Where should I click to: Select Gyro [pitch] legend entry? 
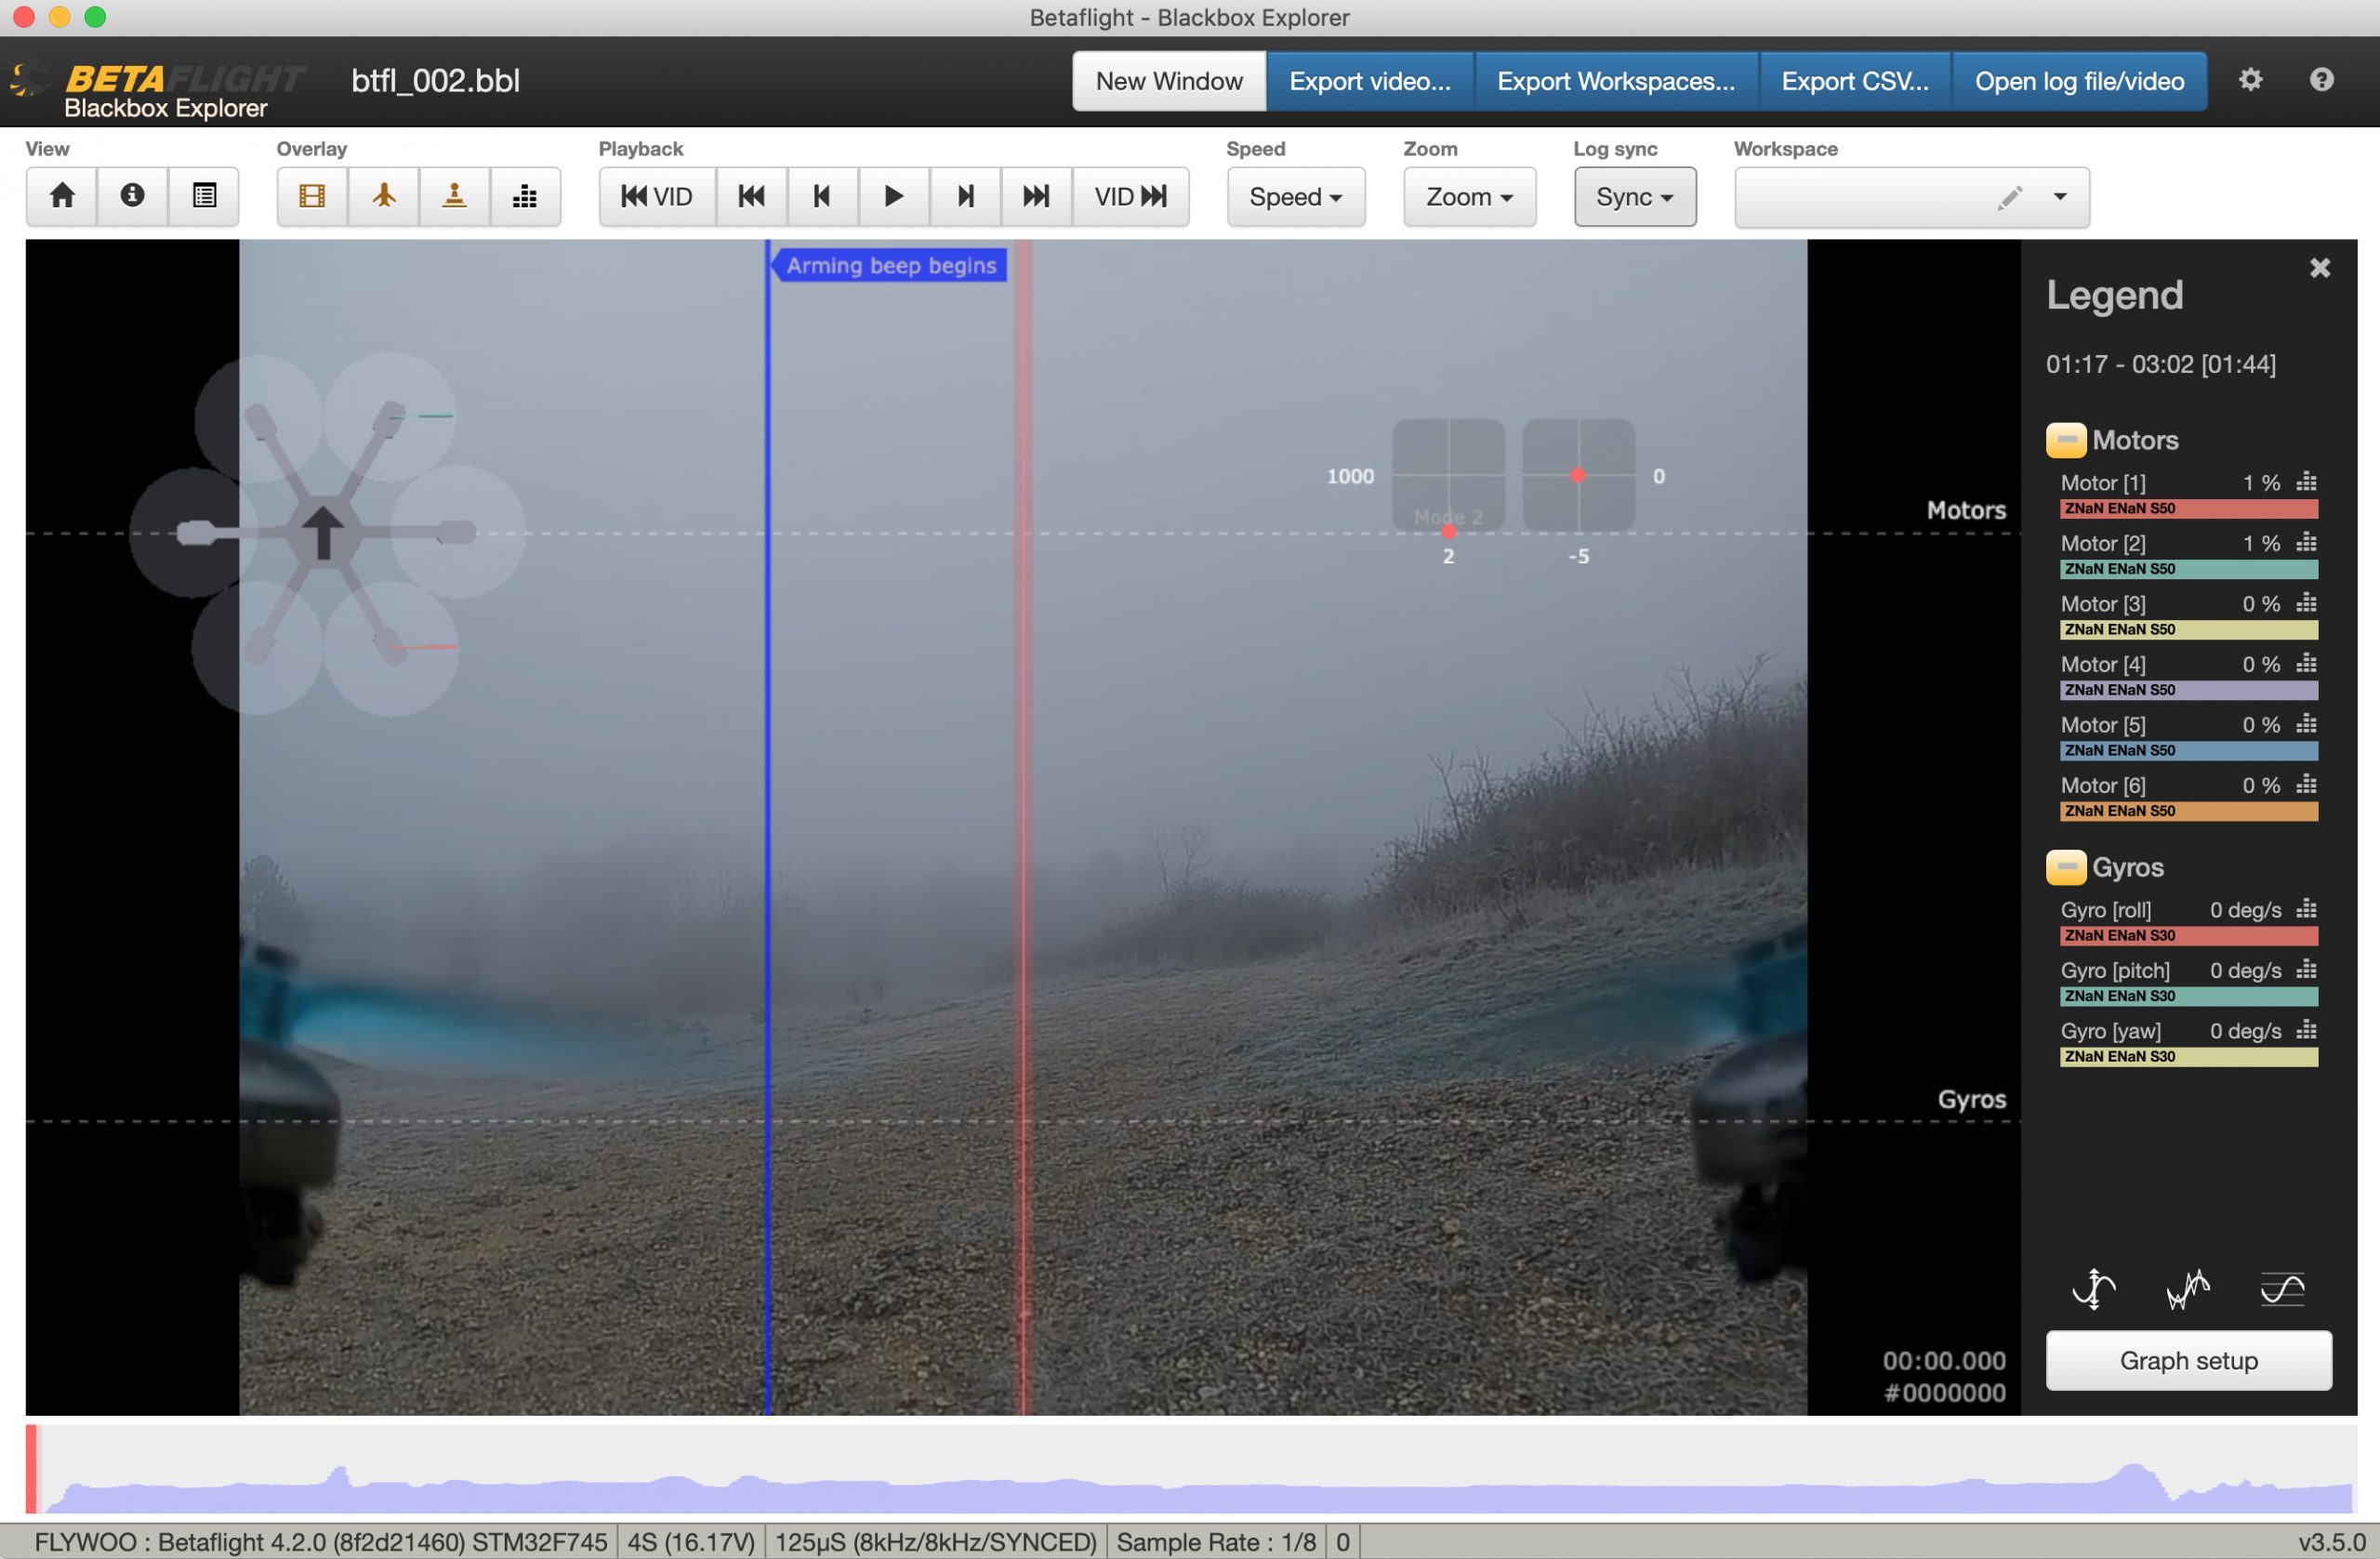(x=2115, y=970)
